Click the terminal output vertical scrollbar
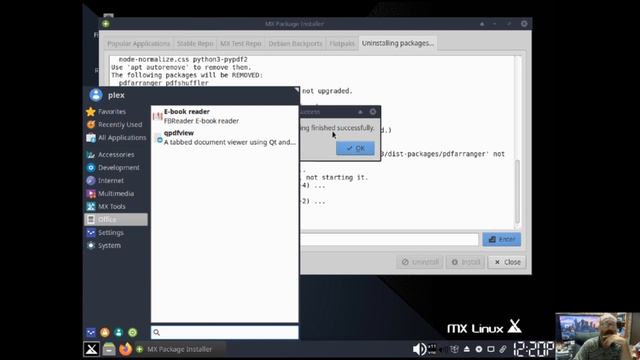Viewport: 640px width, 360px height. tap(518, 191)
